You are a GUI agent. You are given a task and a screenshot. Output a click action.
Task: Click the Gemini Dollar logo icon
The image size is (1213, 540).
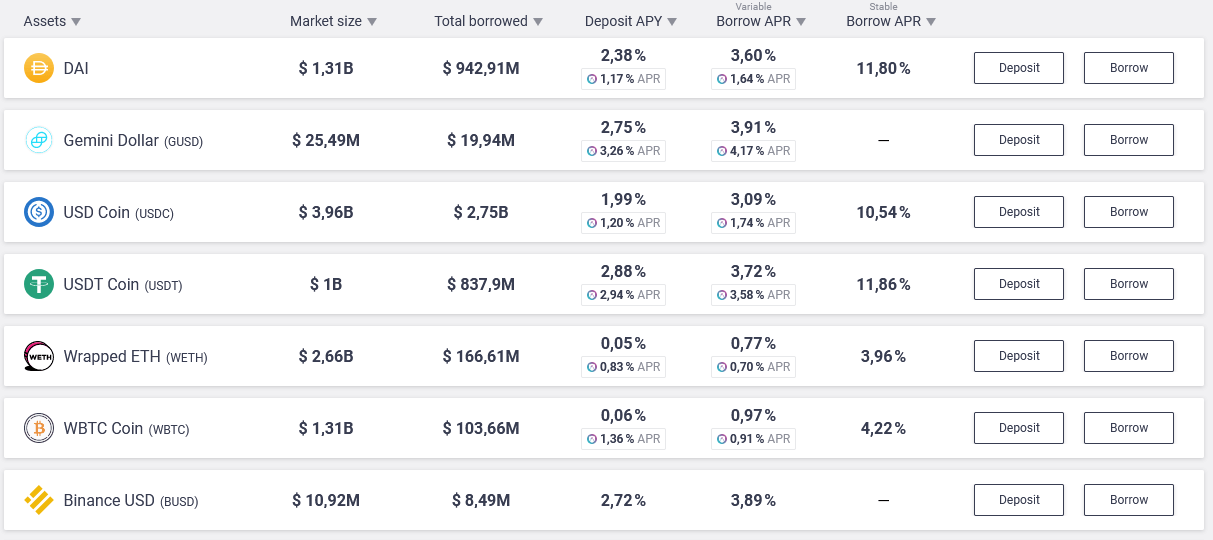tap(39, 140)
